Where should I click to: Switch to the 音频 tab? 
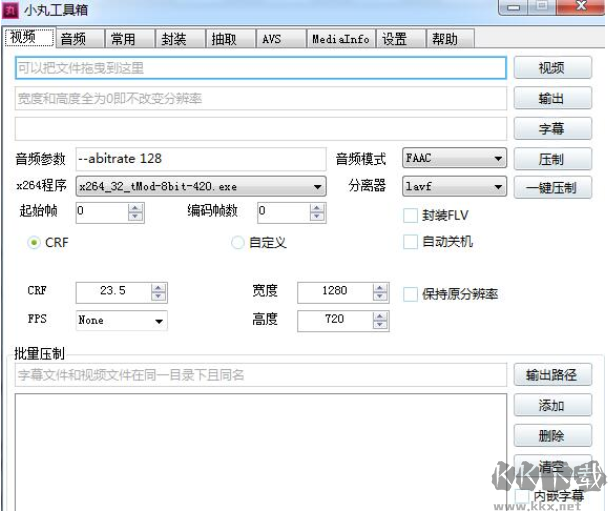tap(81, 39)
